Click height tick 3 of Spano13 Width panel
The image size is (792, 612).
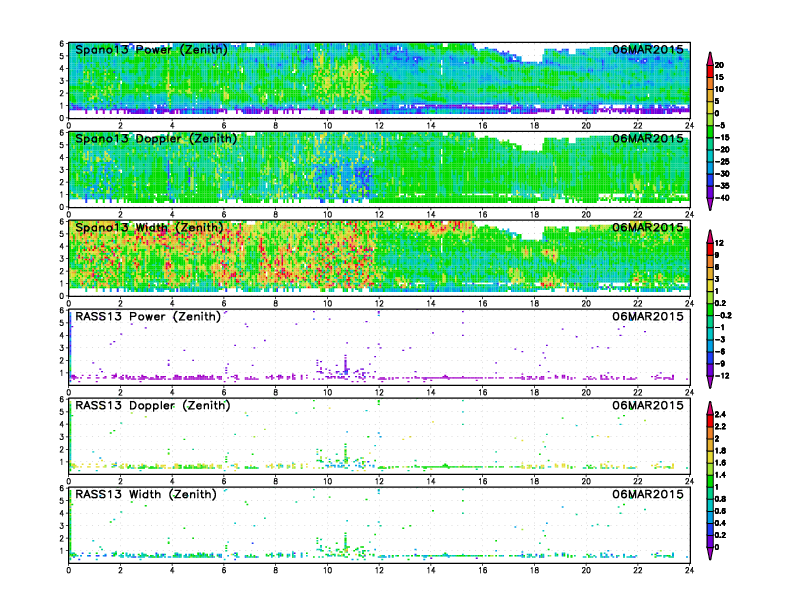pyautogui.click(x=62, y=259)
